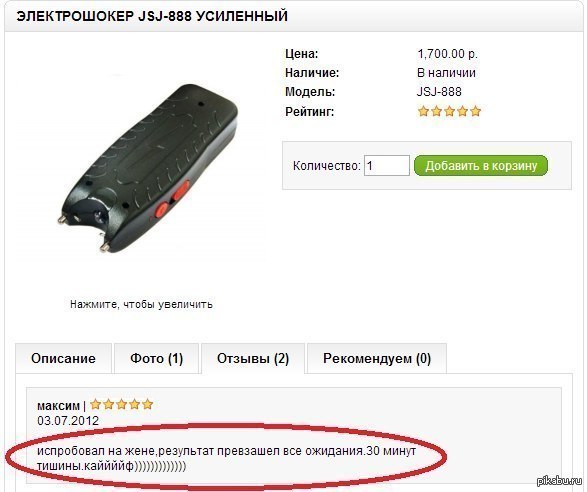Click the pikabu.ru watermark
The height and width of the screenshot is (492, 587).
(560, 481)
